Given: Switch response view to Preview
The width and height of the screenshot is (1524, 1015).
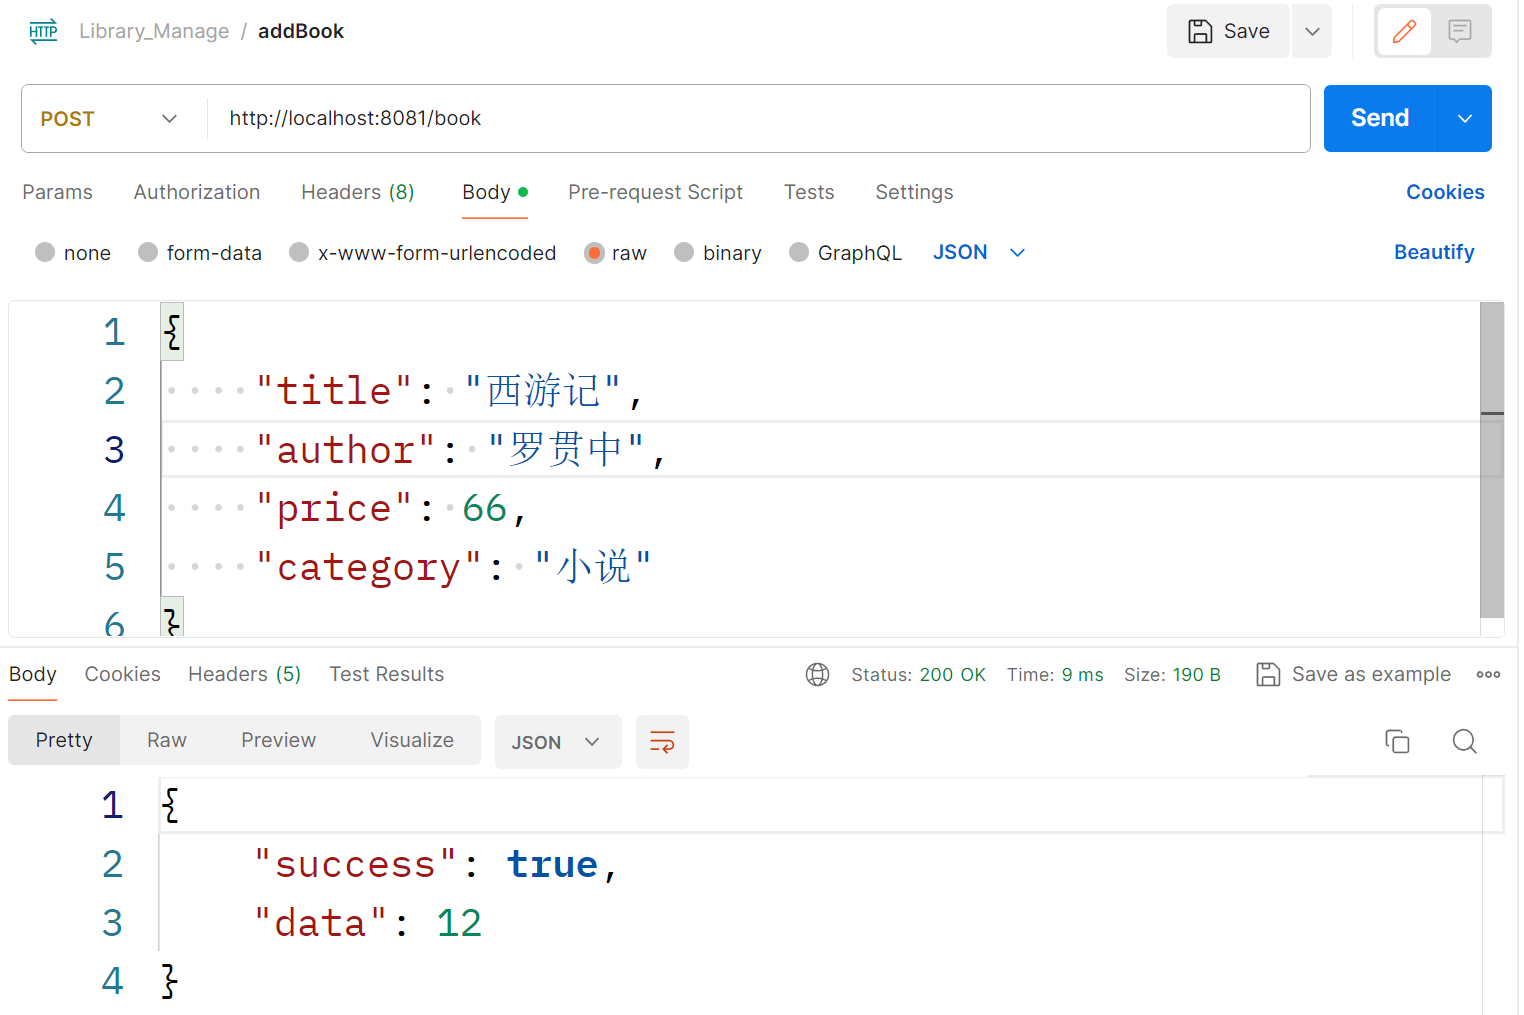Looking at the screenshot, I should tap(278, 740).
